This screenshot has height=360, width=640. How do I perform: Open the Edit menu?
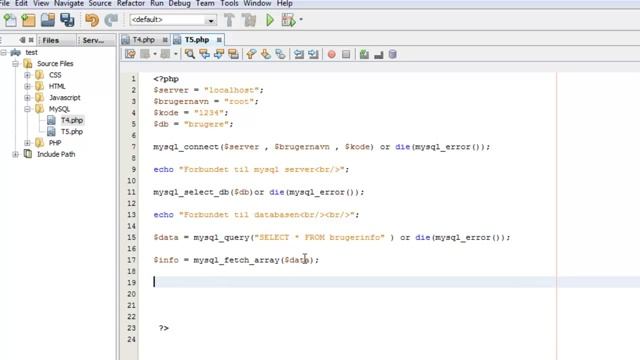[x=21, y=3]
